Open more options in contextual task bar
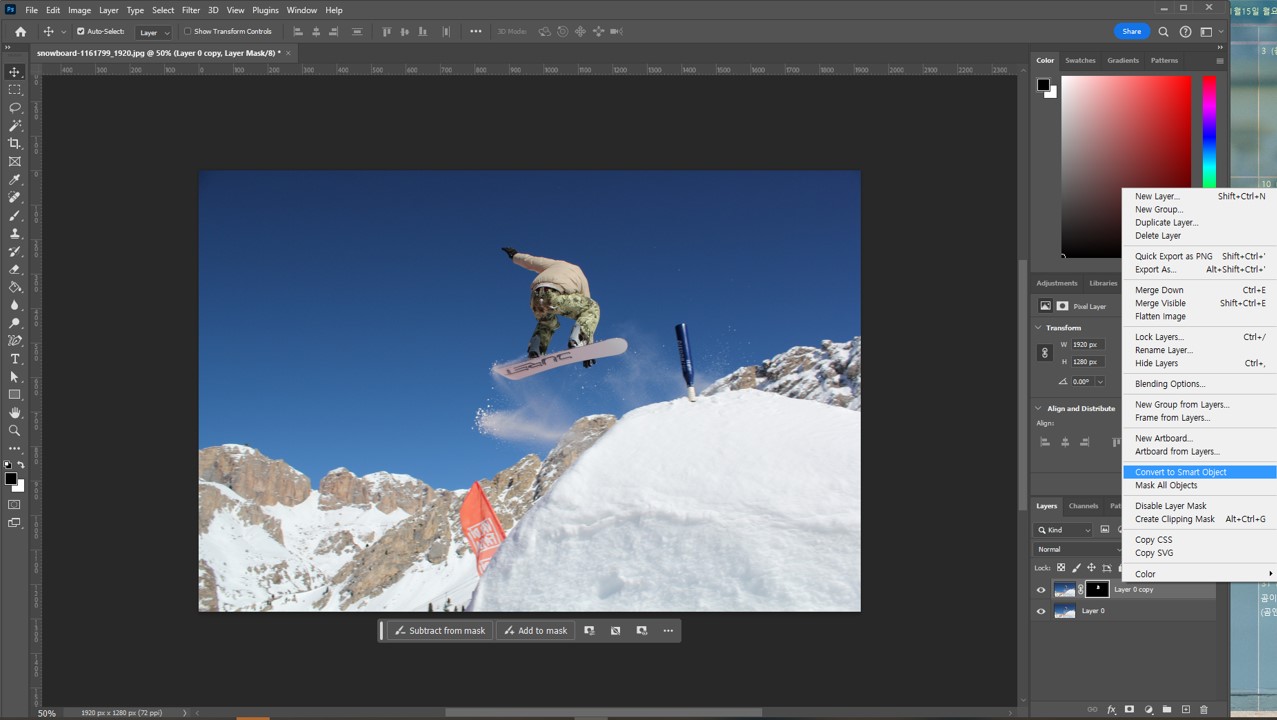 (x=668, y=631)
